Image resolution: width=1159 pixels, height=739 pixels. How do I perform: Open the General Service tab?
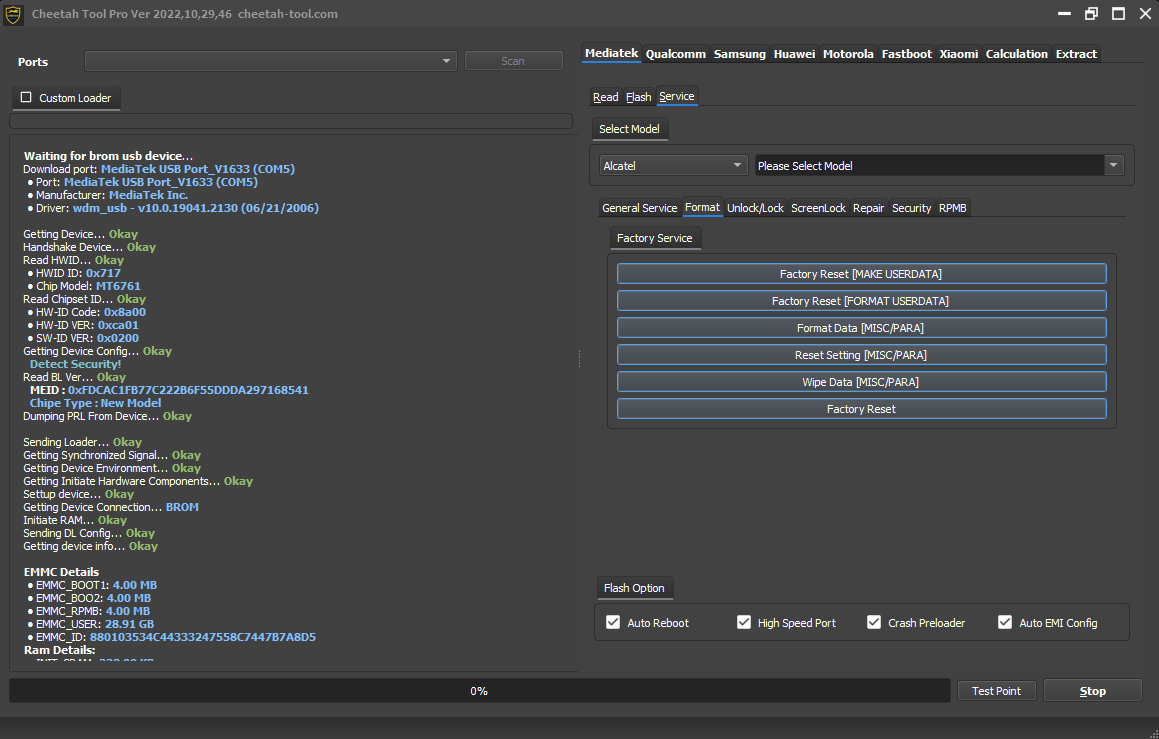coord(639,208)
